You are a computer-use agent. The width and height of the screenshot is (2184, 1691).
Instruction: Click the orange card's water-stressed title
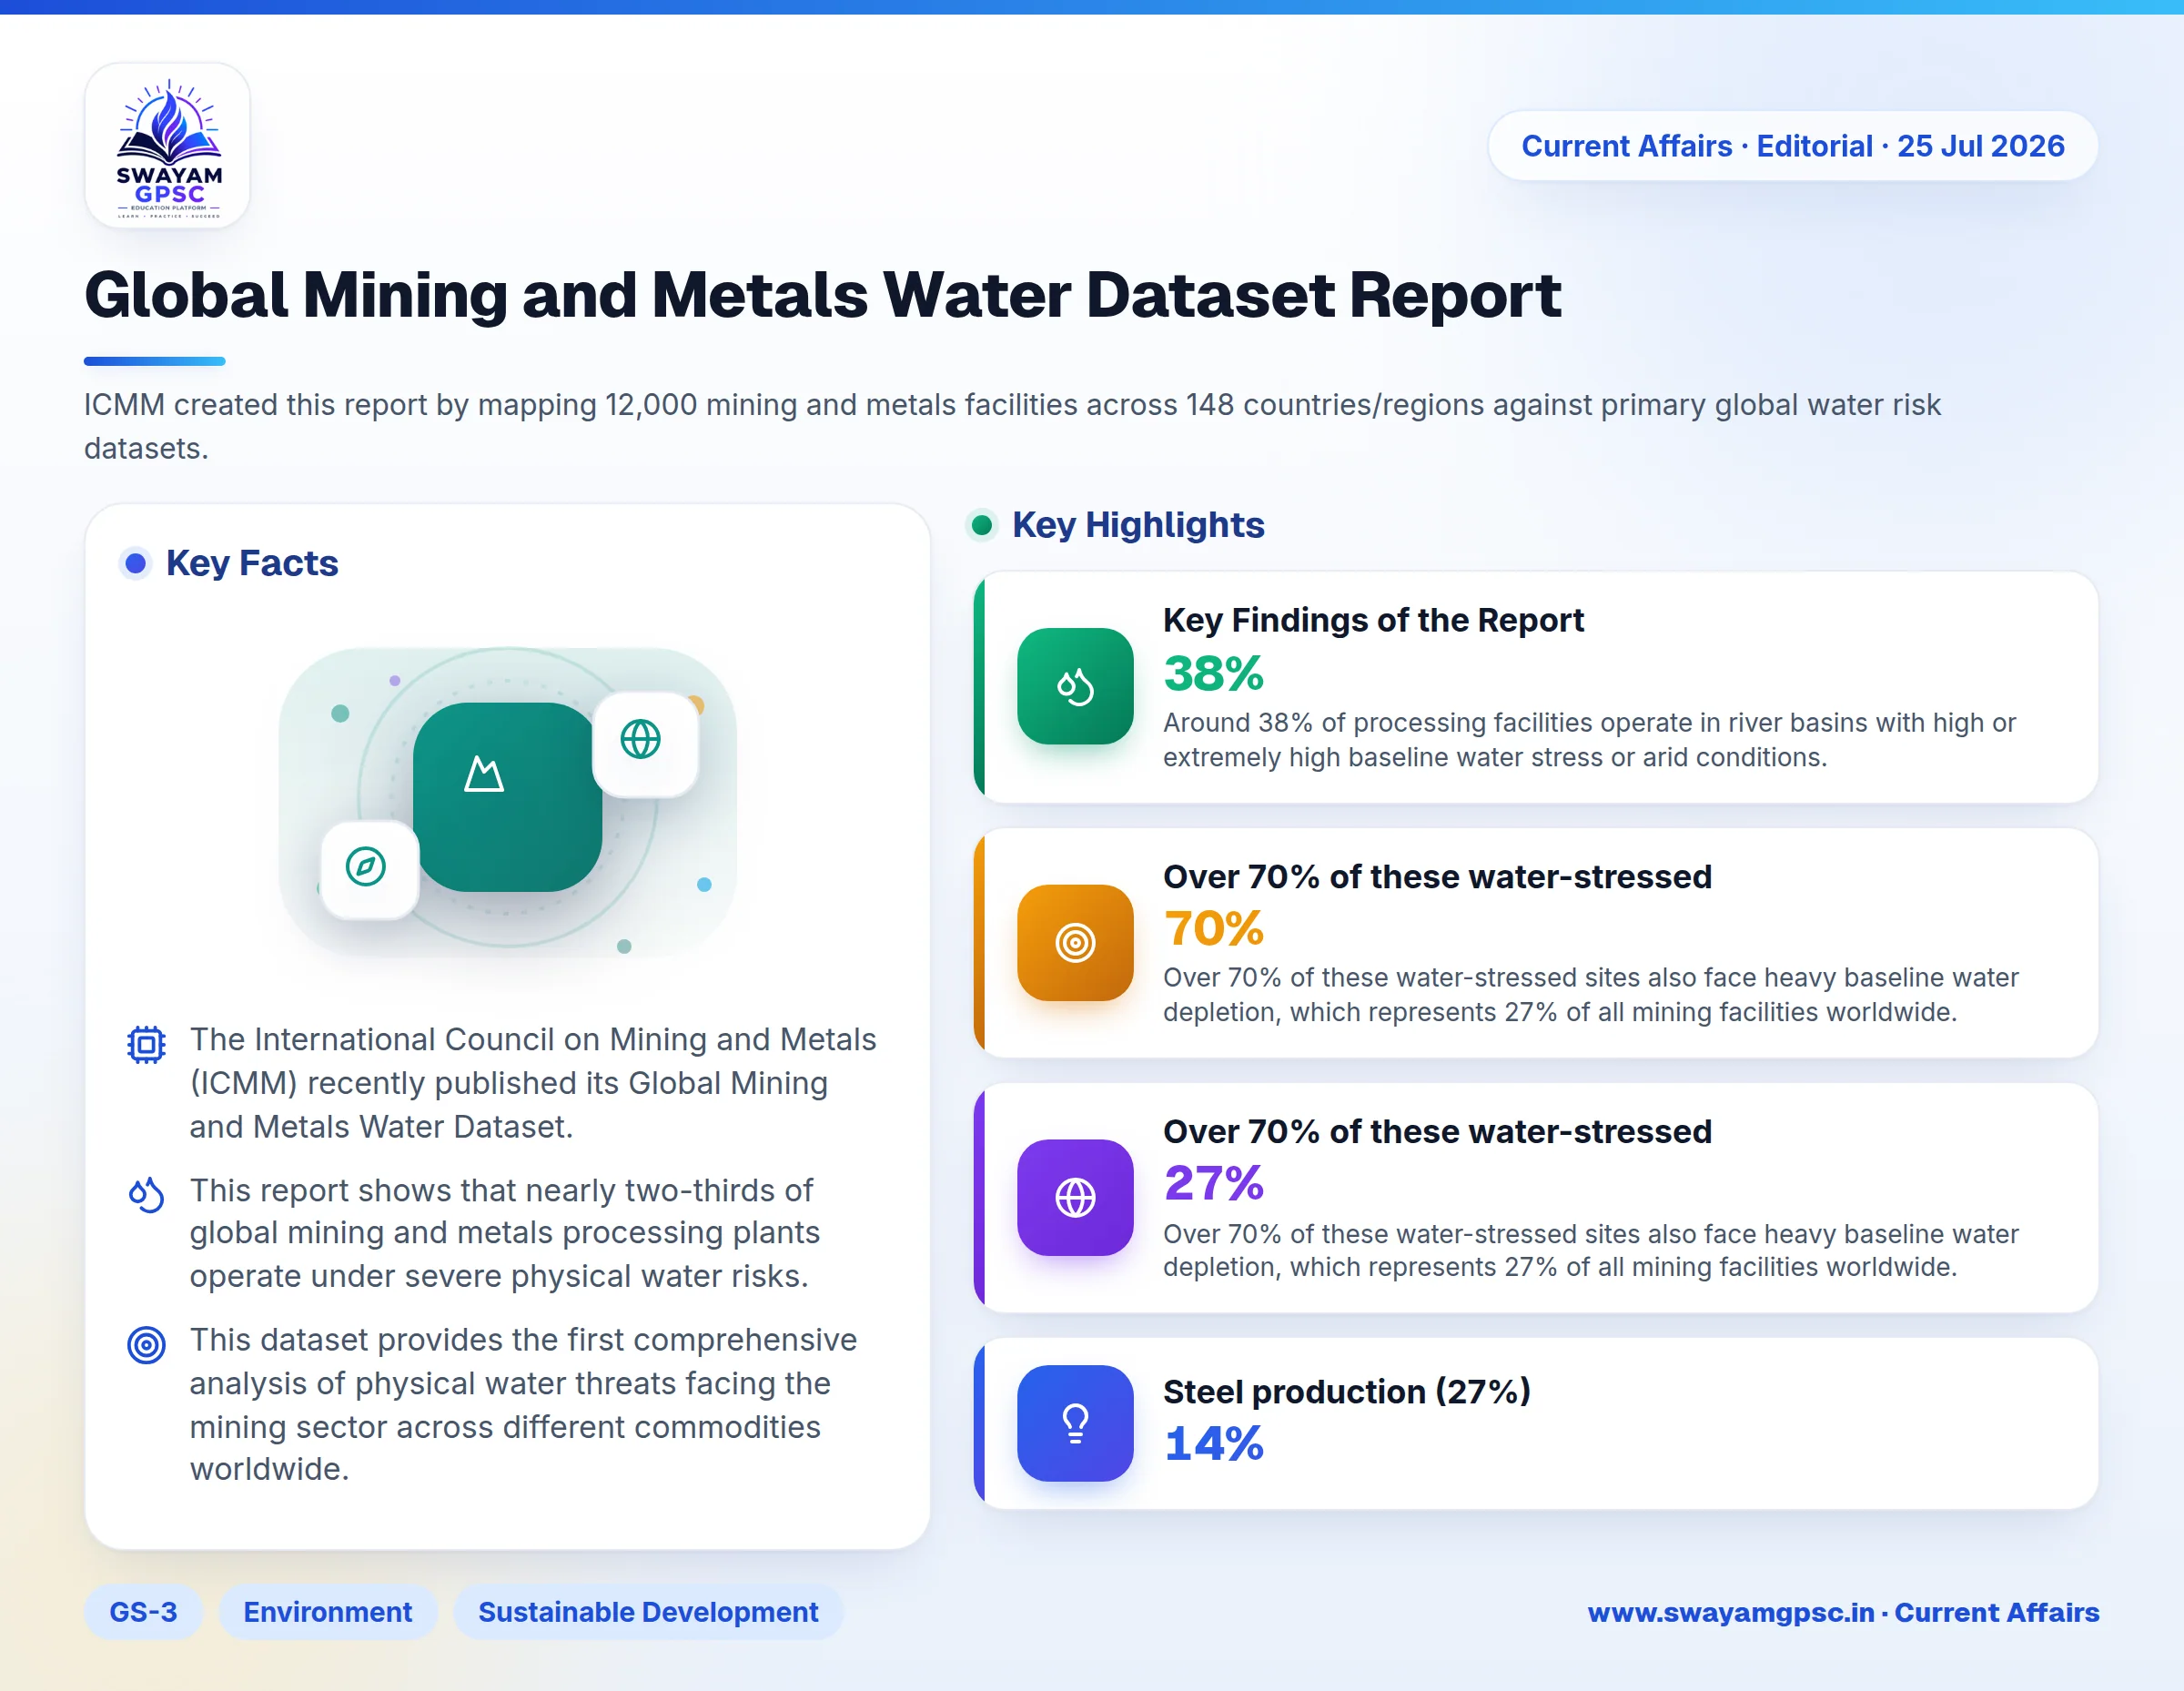point(1437,877)
